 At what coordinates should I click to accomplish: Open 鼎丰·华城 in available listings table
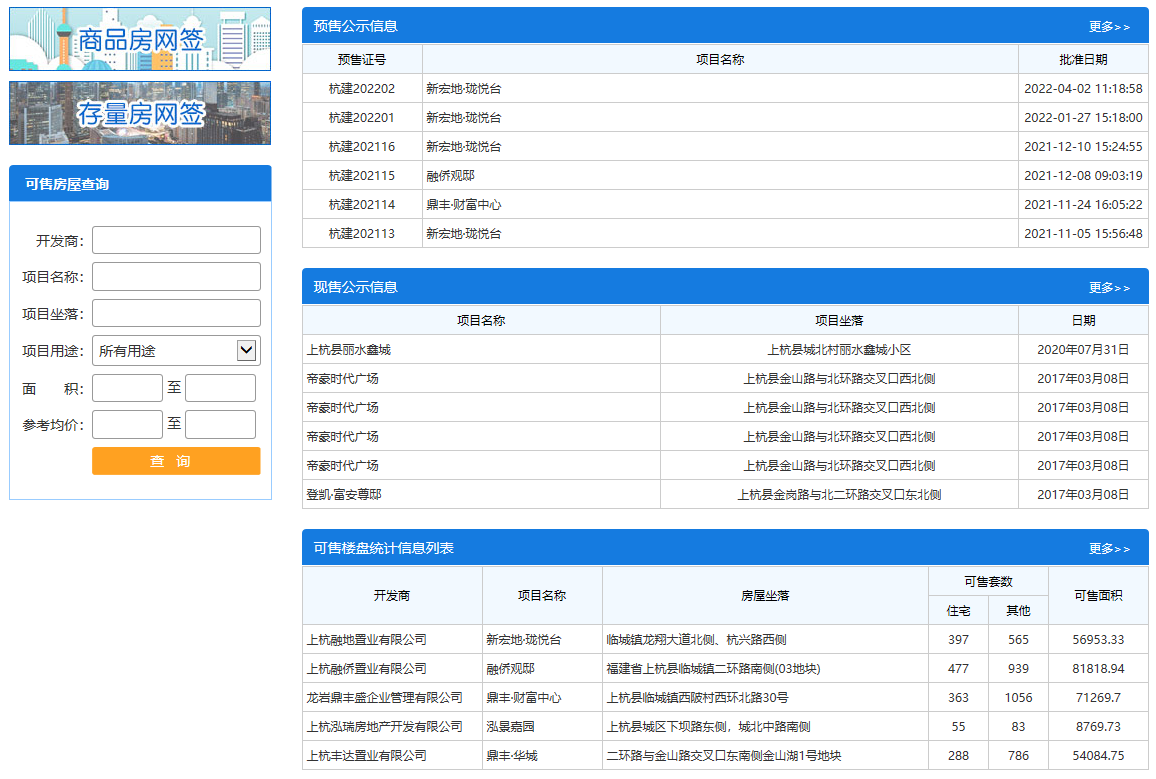[512, 756]
